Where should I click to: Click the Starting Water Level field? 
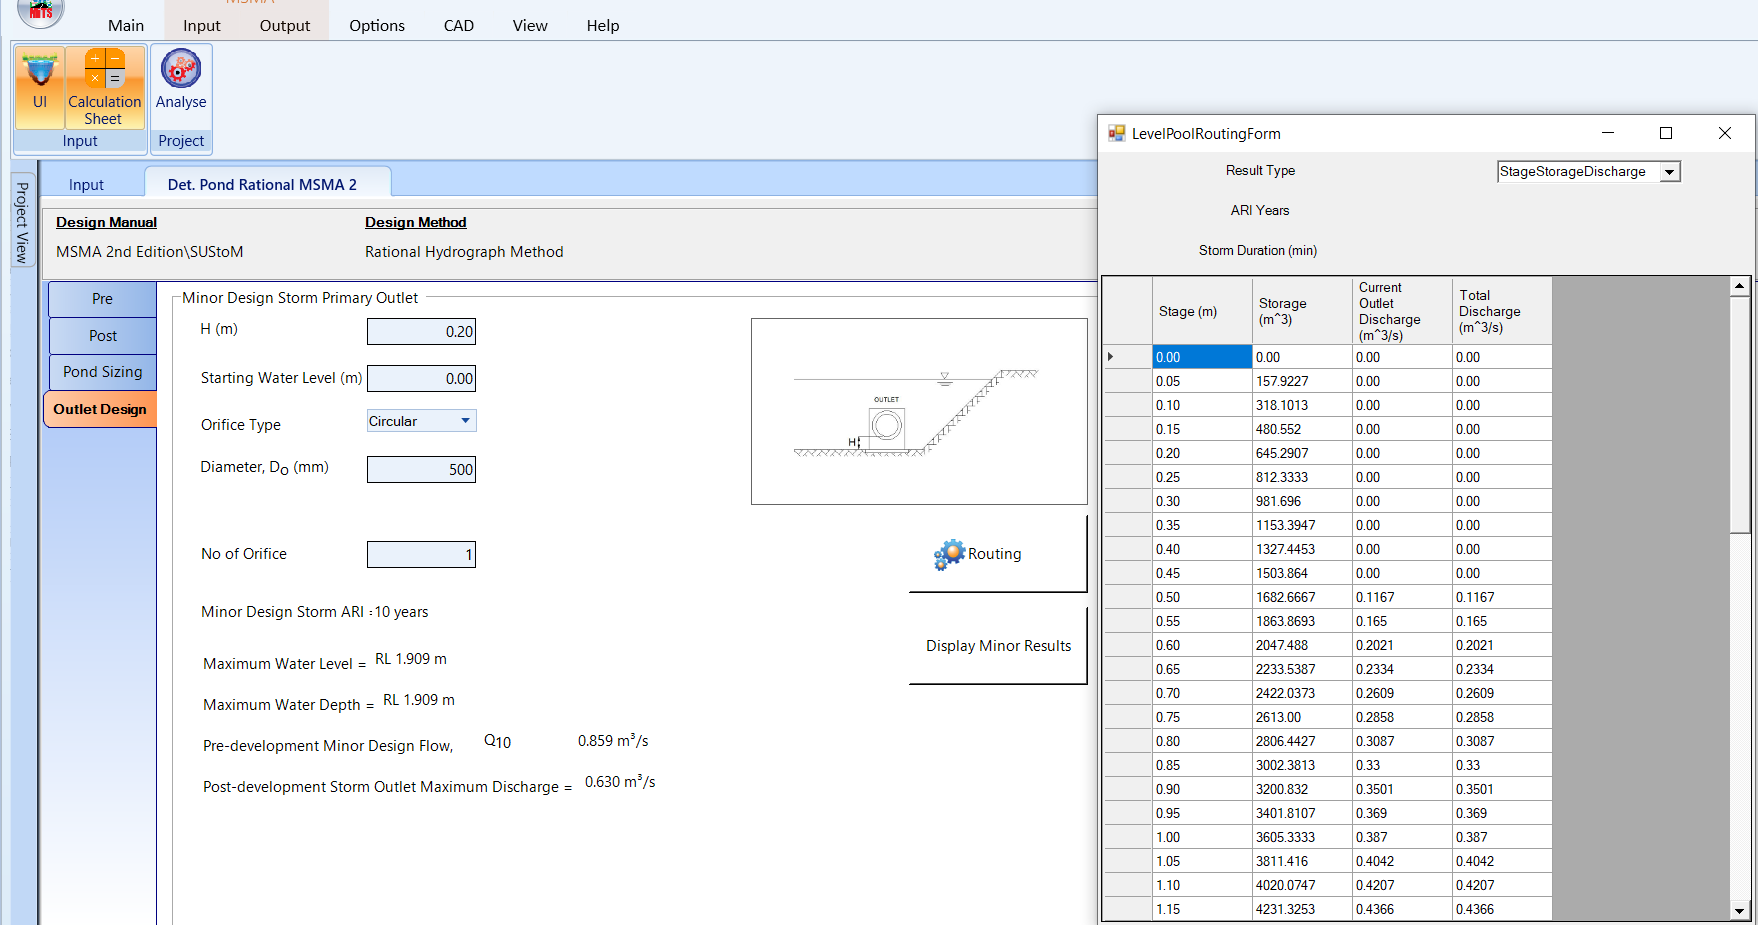pos(421,378)
